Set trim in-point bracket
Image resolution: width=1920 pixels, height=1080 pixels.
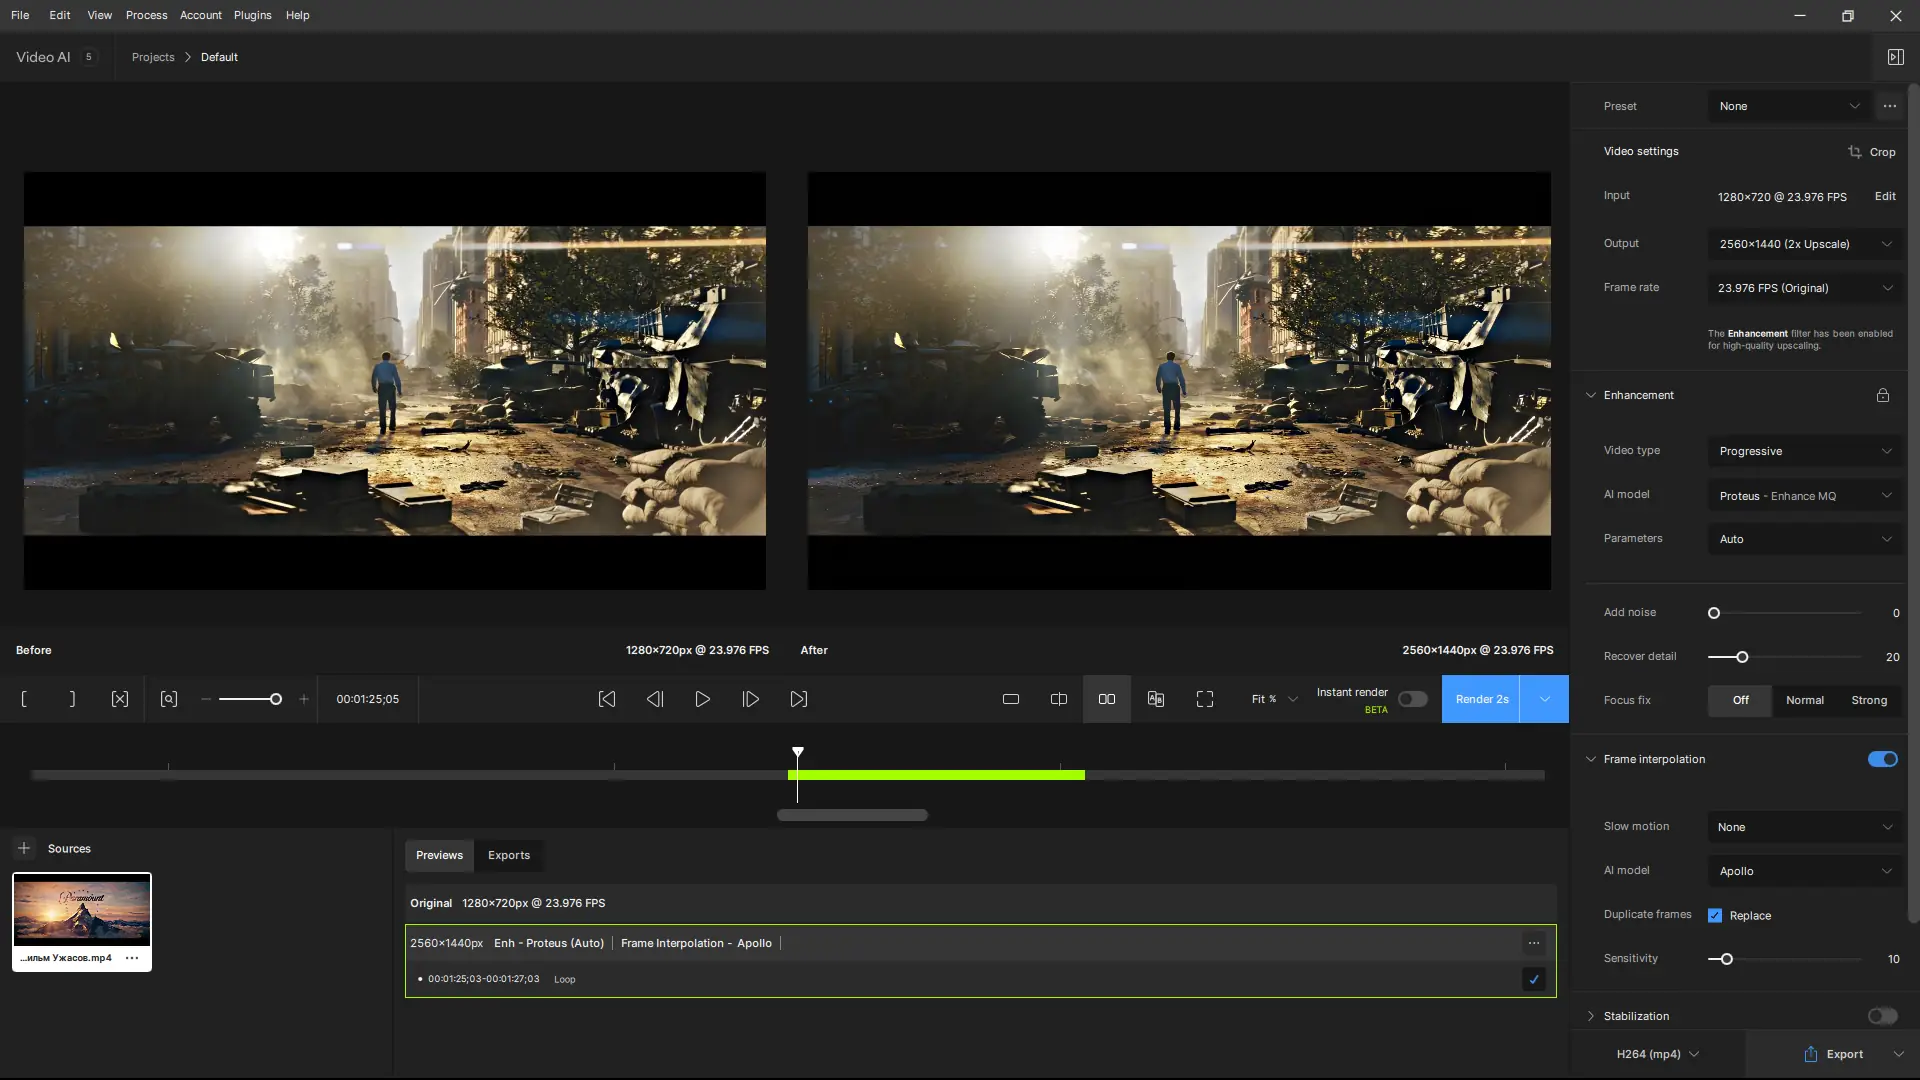(24, 699)
